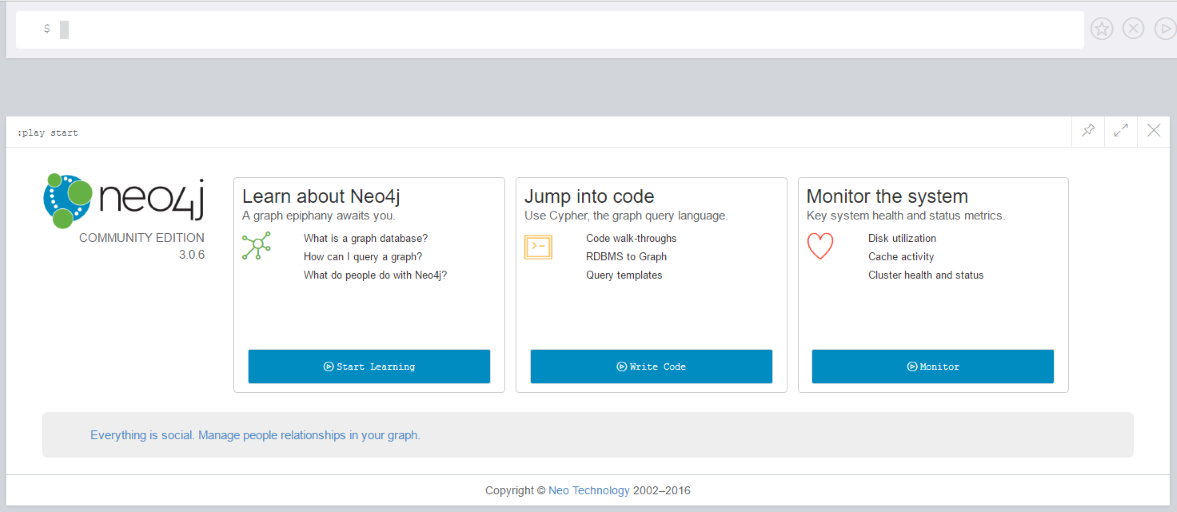Pin the :play start frame
Viewport: 1177px width, 512px height.
pyautogui.click(x=1088, y=131)
